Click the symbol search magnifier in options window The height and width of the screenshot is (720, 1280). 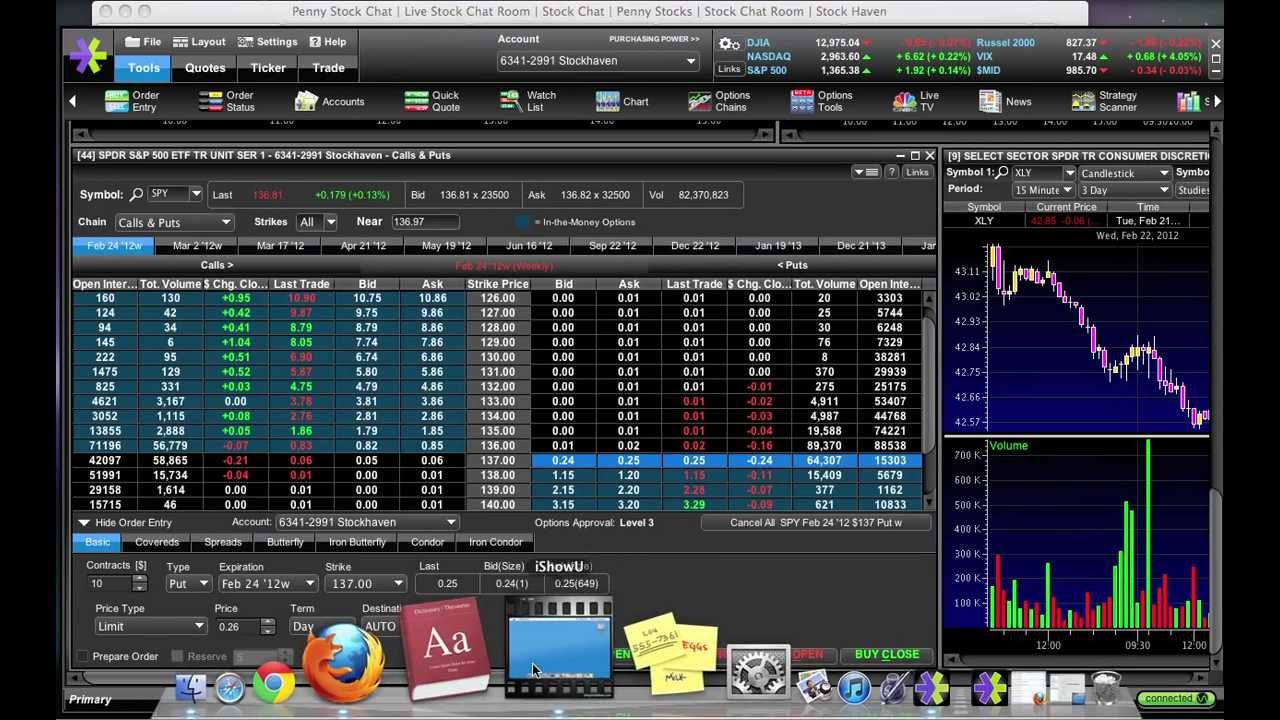click(137, 194)
